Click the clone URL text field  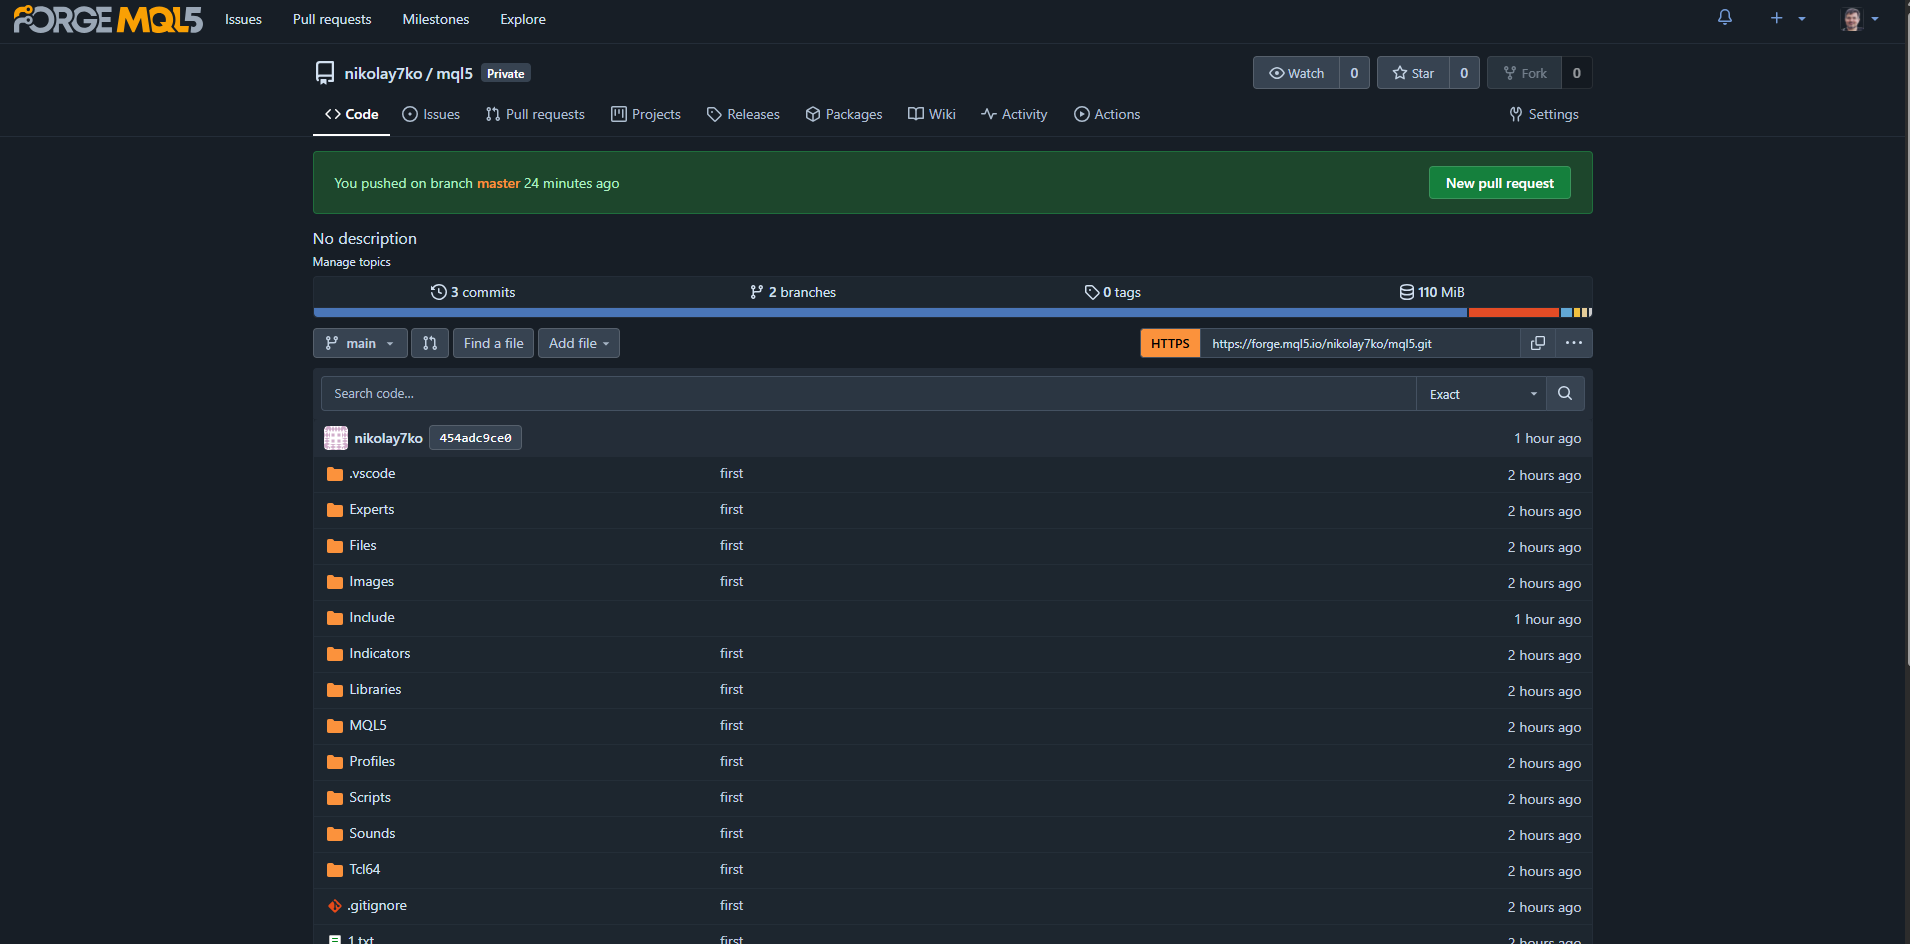[x=1360, y=343]
